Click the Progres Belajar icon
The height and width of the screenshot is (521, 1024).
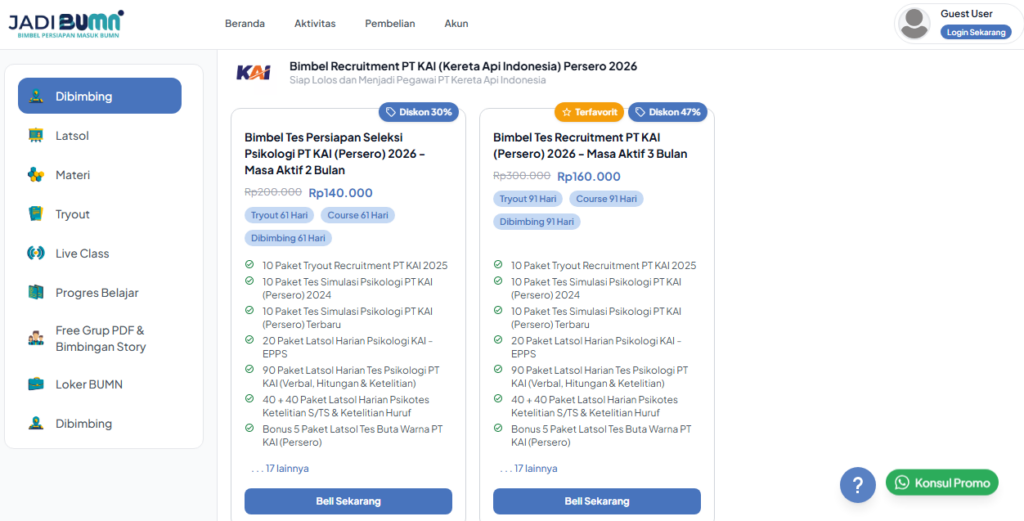coord(36,292)
